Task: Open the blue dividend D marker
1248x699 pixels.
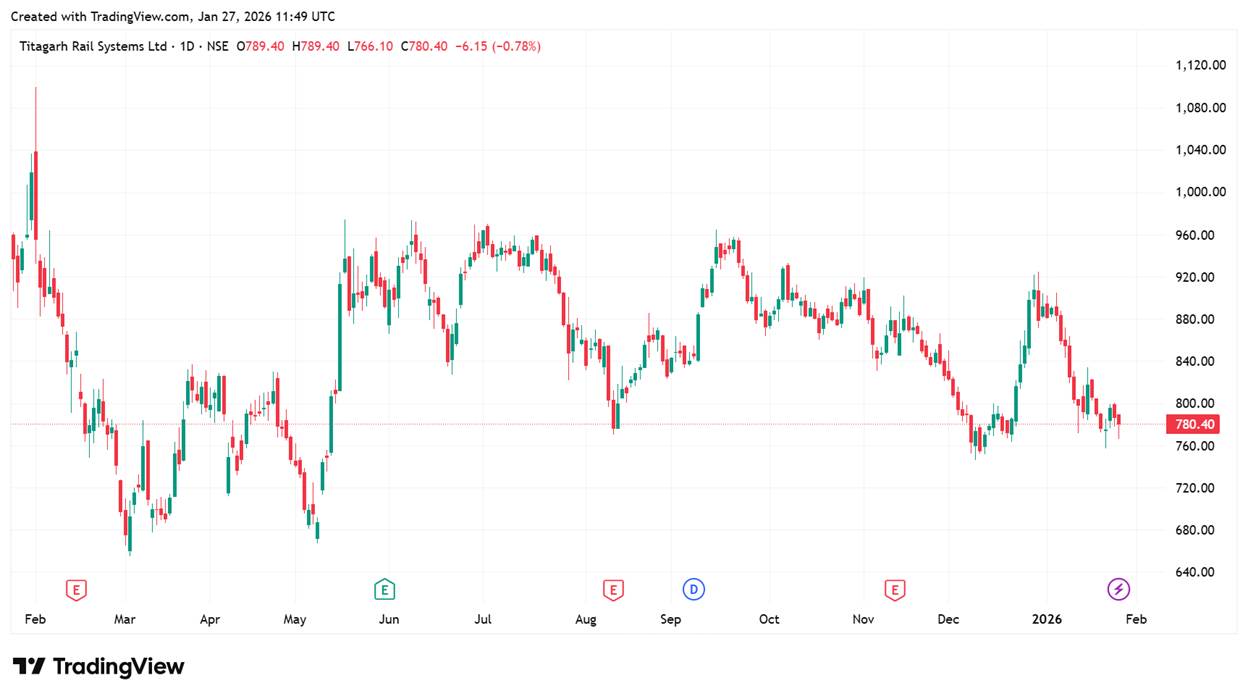Action: click(x=693, y=590)
